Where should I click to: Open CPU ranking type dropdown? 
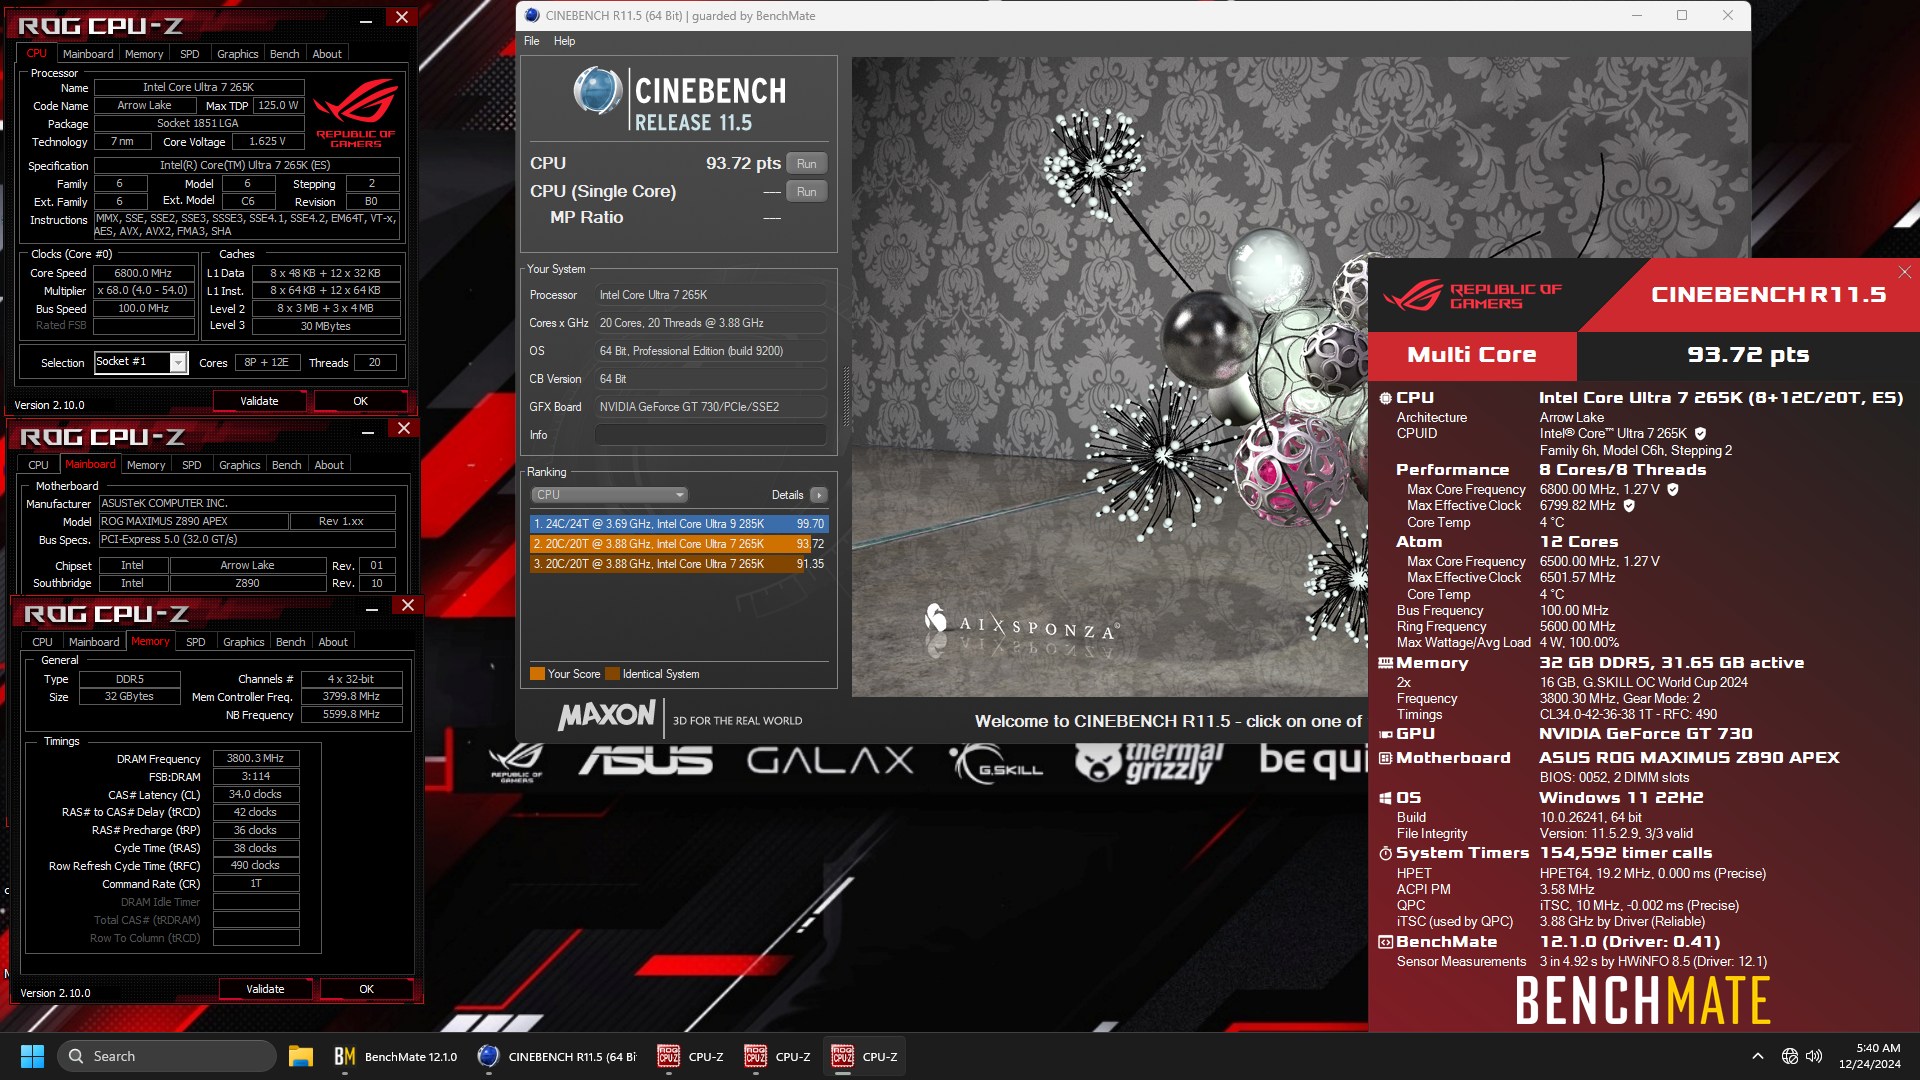pos(609,495)
